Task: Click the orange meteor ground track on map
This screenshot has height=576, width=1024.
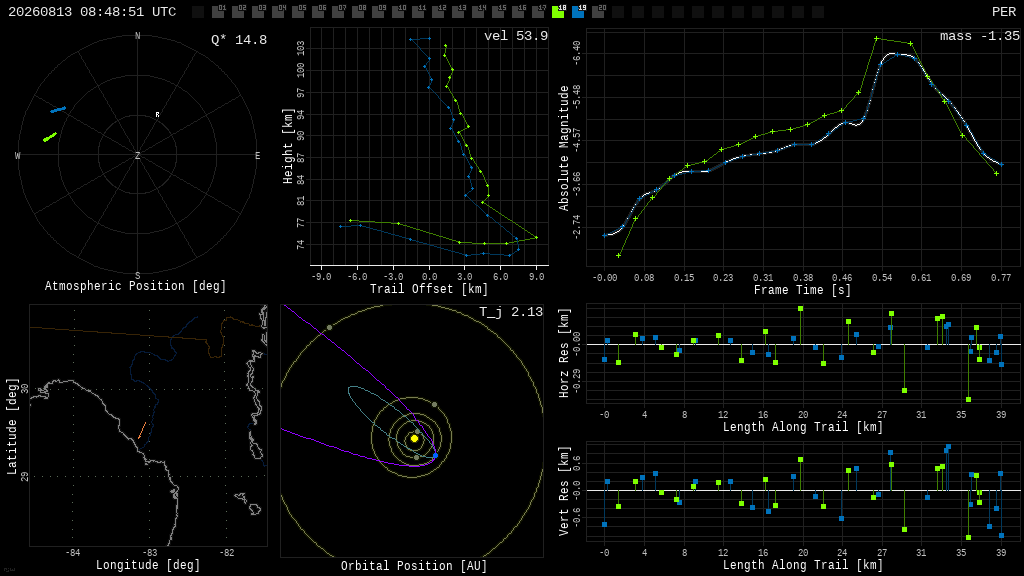Action: (x=142, y=430)
